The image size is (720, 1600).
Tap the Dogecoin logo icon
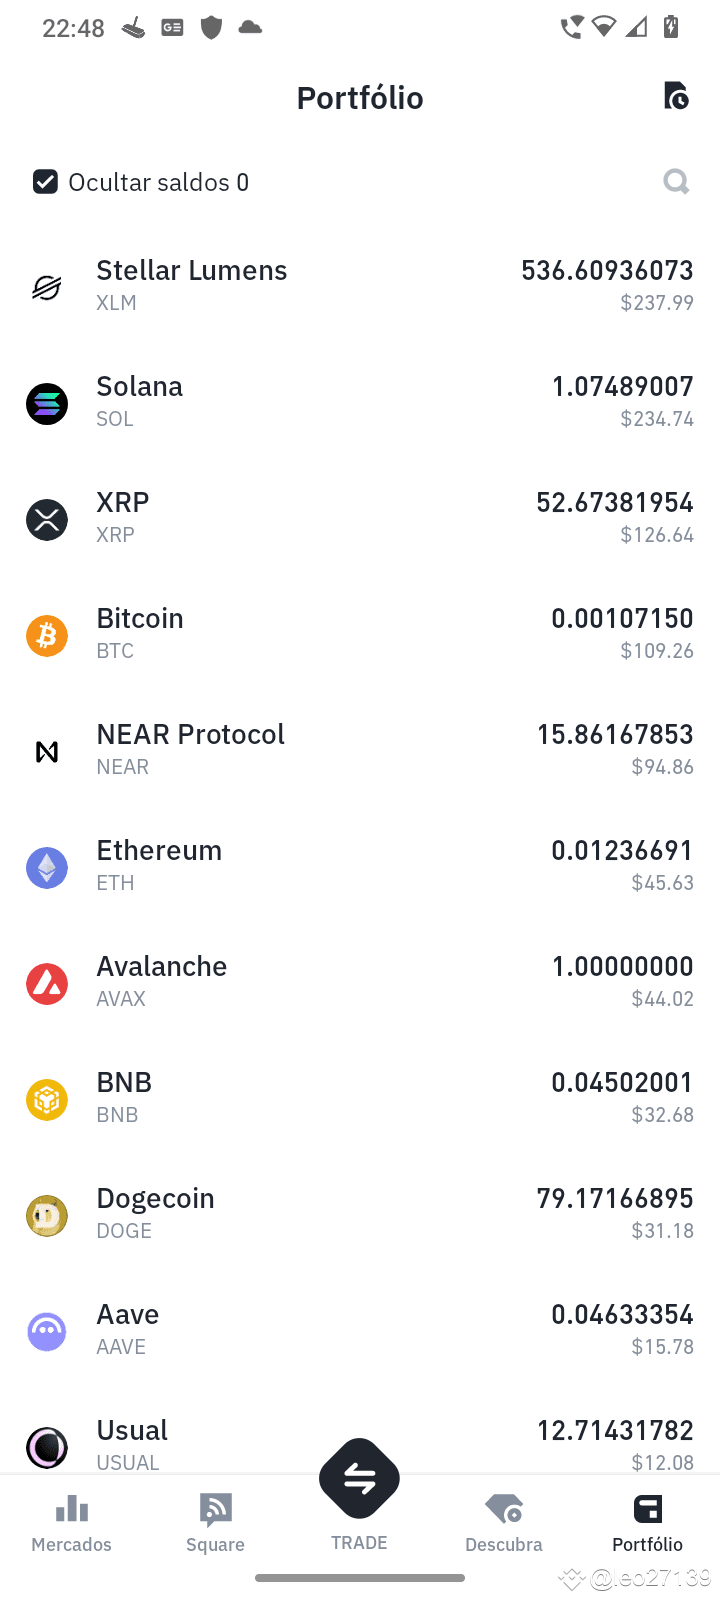[x=47, y=1216]
